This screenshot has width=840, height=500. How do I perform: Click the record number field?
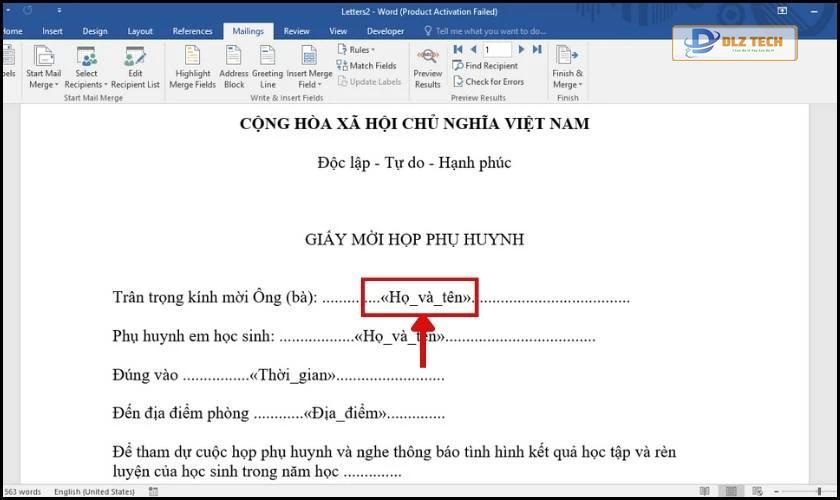[497, 50]
